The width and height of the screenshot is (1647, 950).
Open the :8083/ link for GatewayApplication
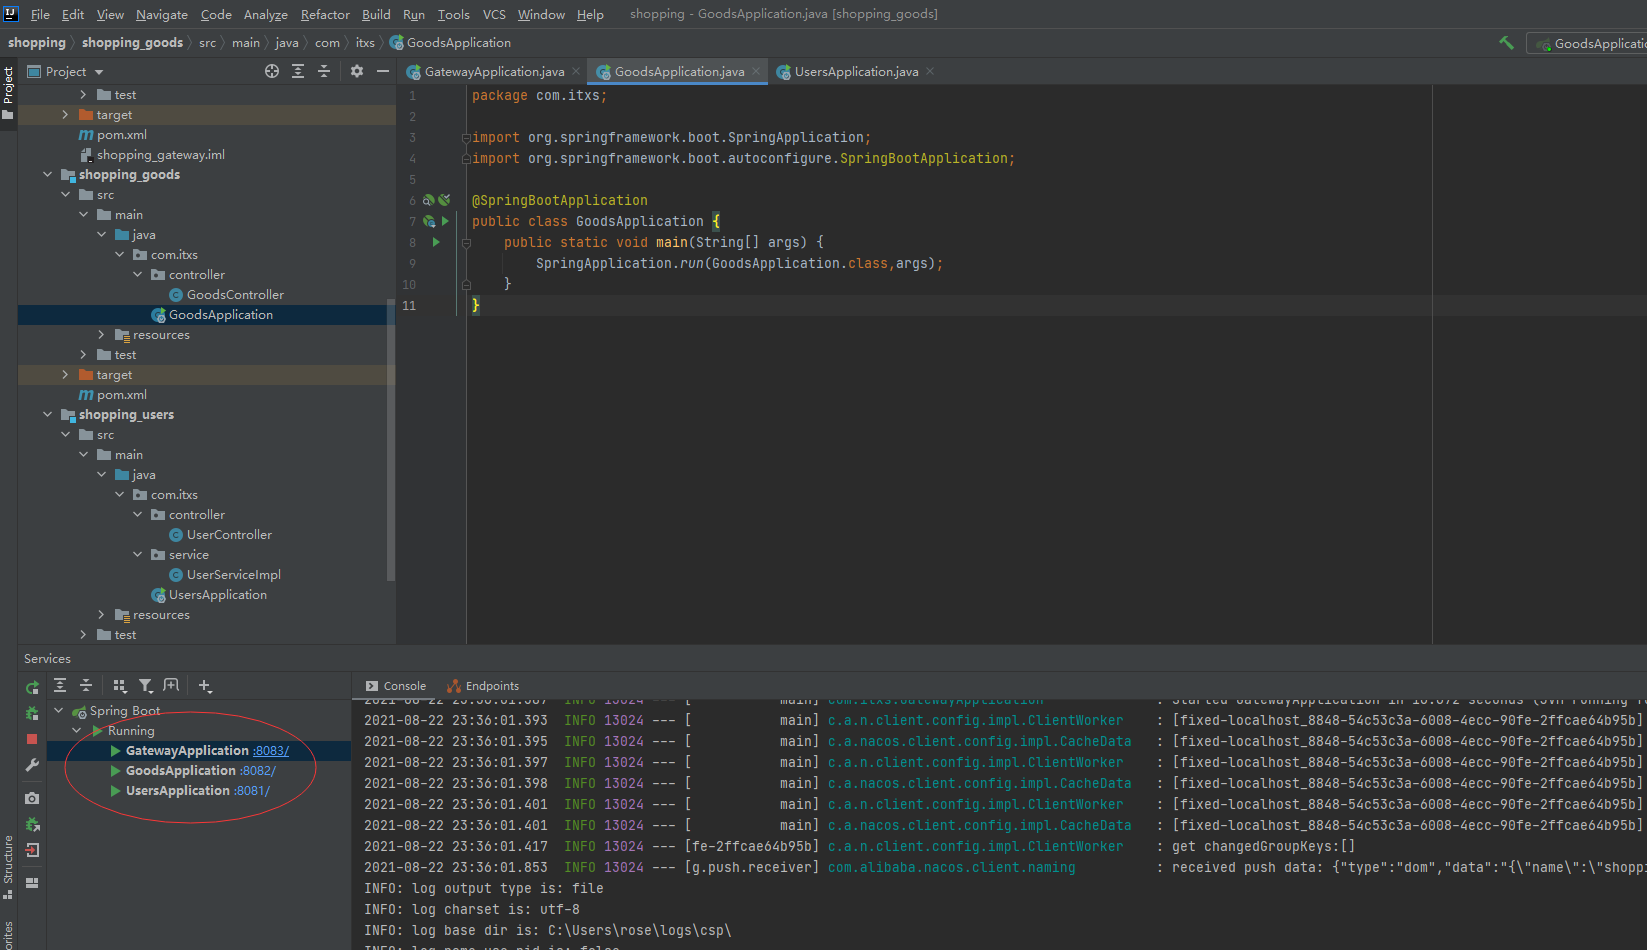pyautogui.click(x=271, y=750)
